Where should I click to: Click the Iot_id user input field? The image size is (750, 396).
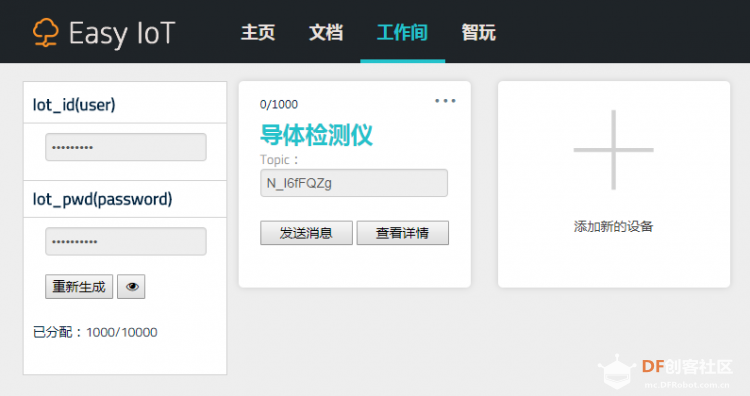point(126,147)
